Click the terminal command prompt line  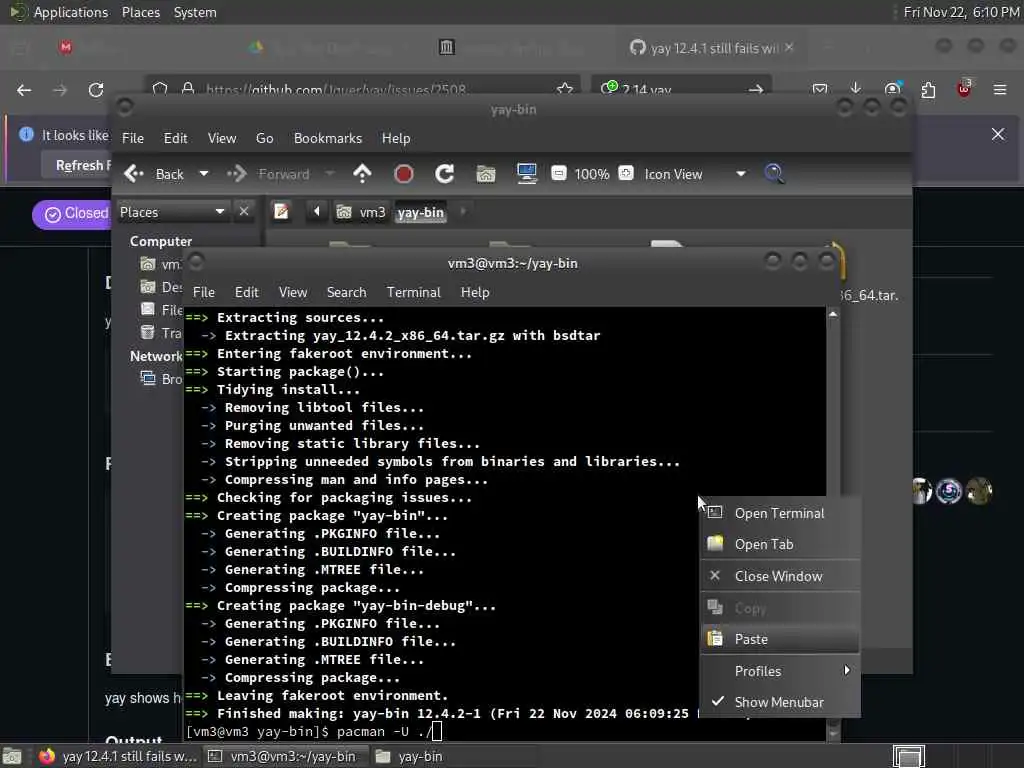pyautogui.click(x=504, y=731)
